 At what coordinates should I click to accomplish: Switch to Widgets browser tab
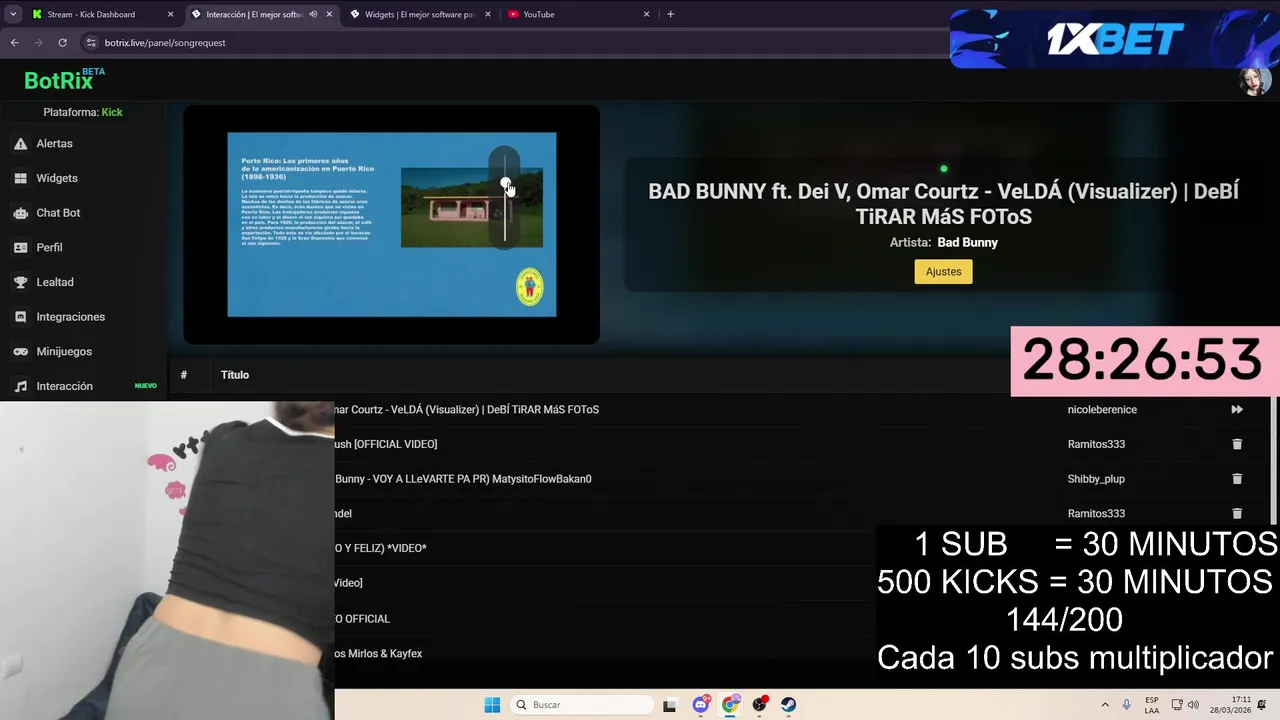tap(420, 14)
